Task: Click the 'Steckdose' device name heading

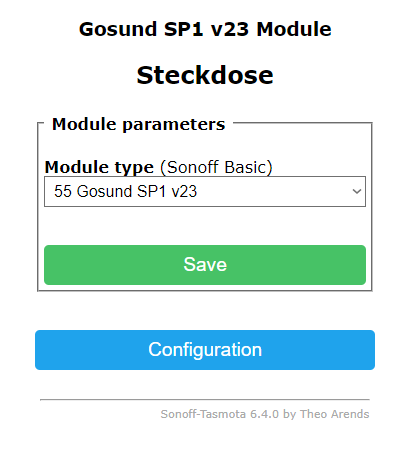Action: 205,75
